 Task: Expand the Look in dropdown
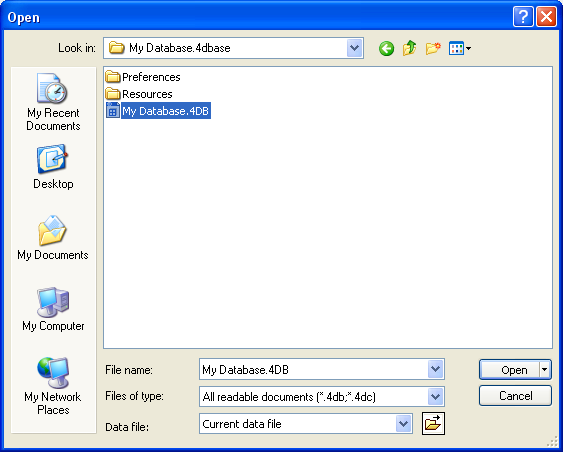pos(355,48)
